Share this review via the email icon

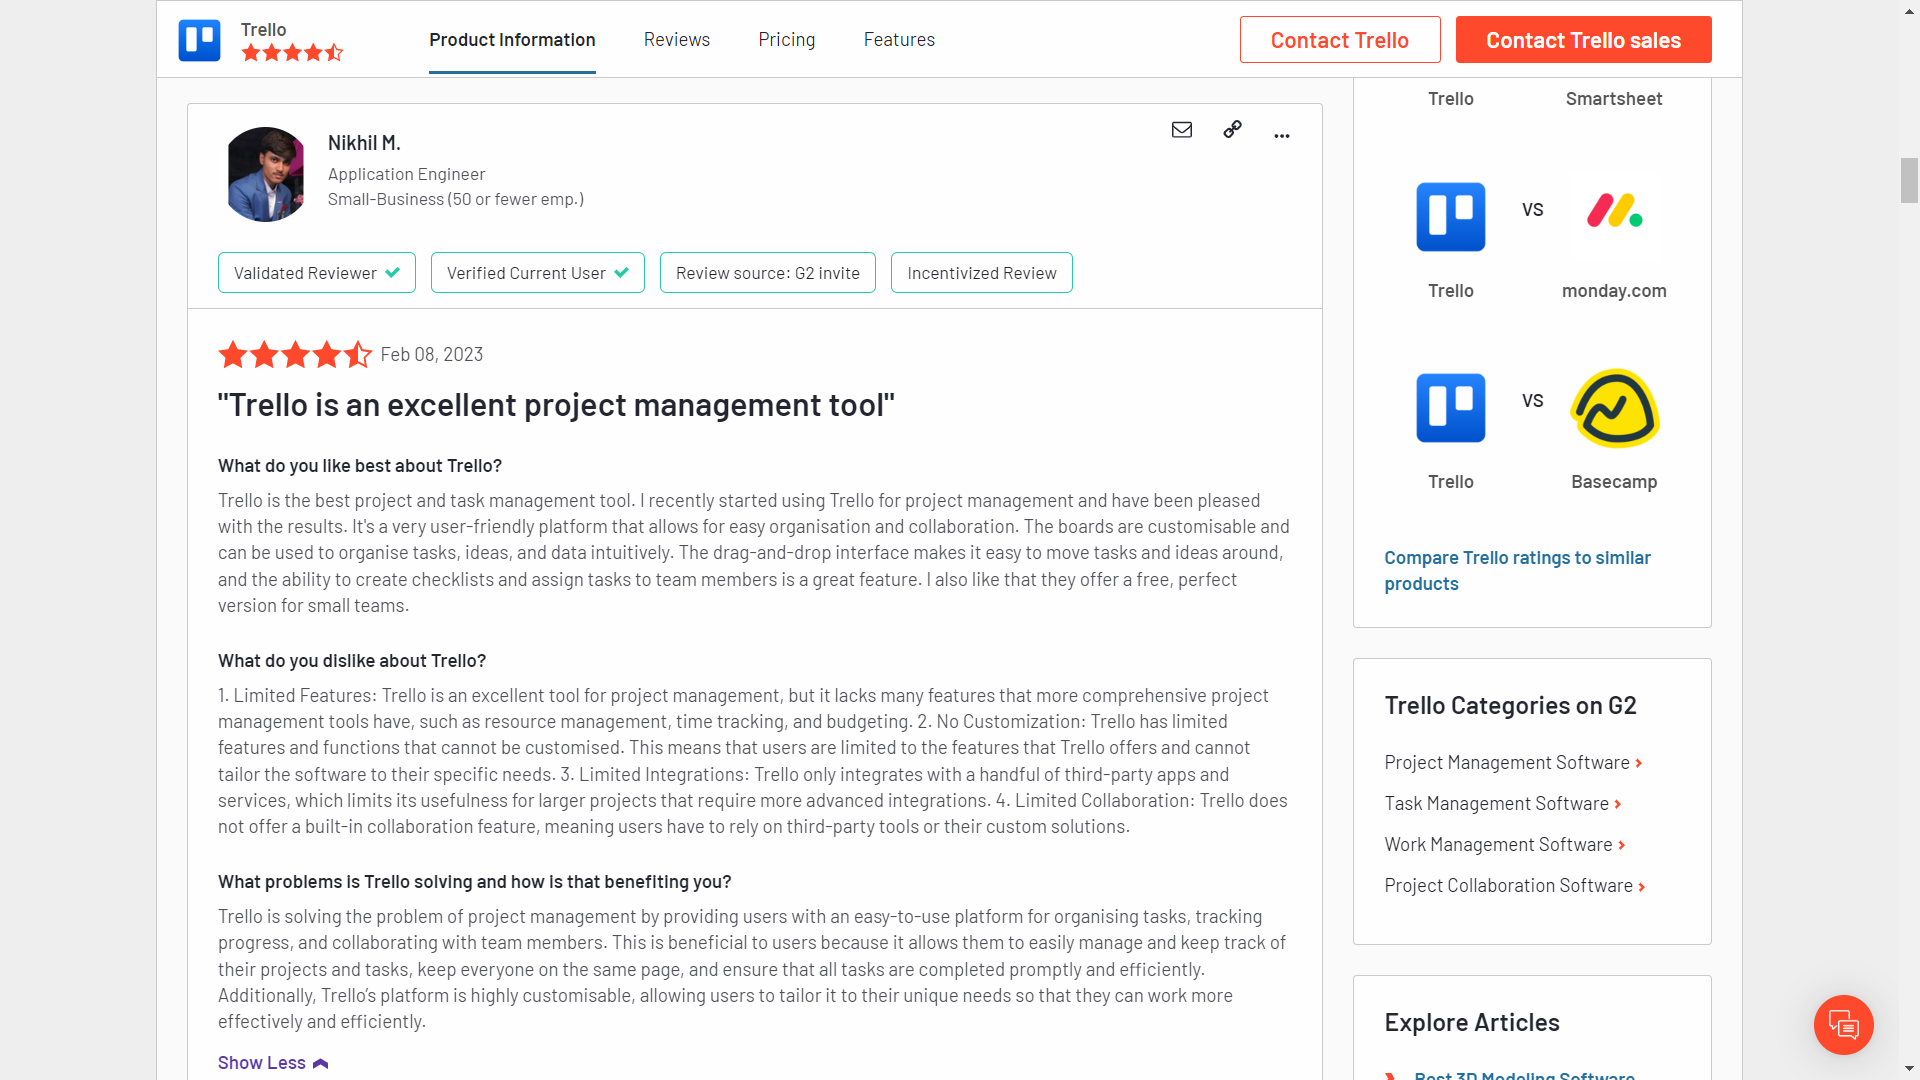tap(1182, 130)
